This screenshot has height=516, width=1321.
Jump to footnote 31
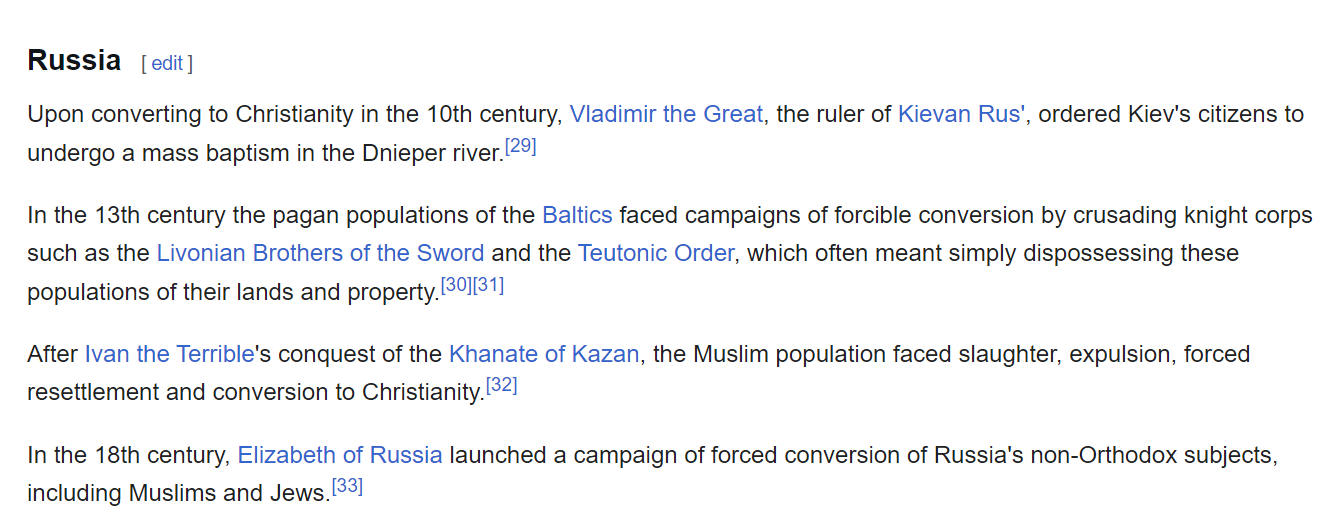click(x=488, y=285)
